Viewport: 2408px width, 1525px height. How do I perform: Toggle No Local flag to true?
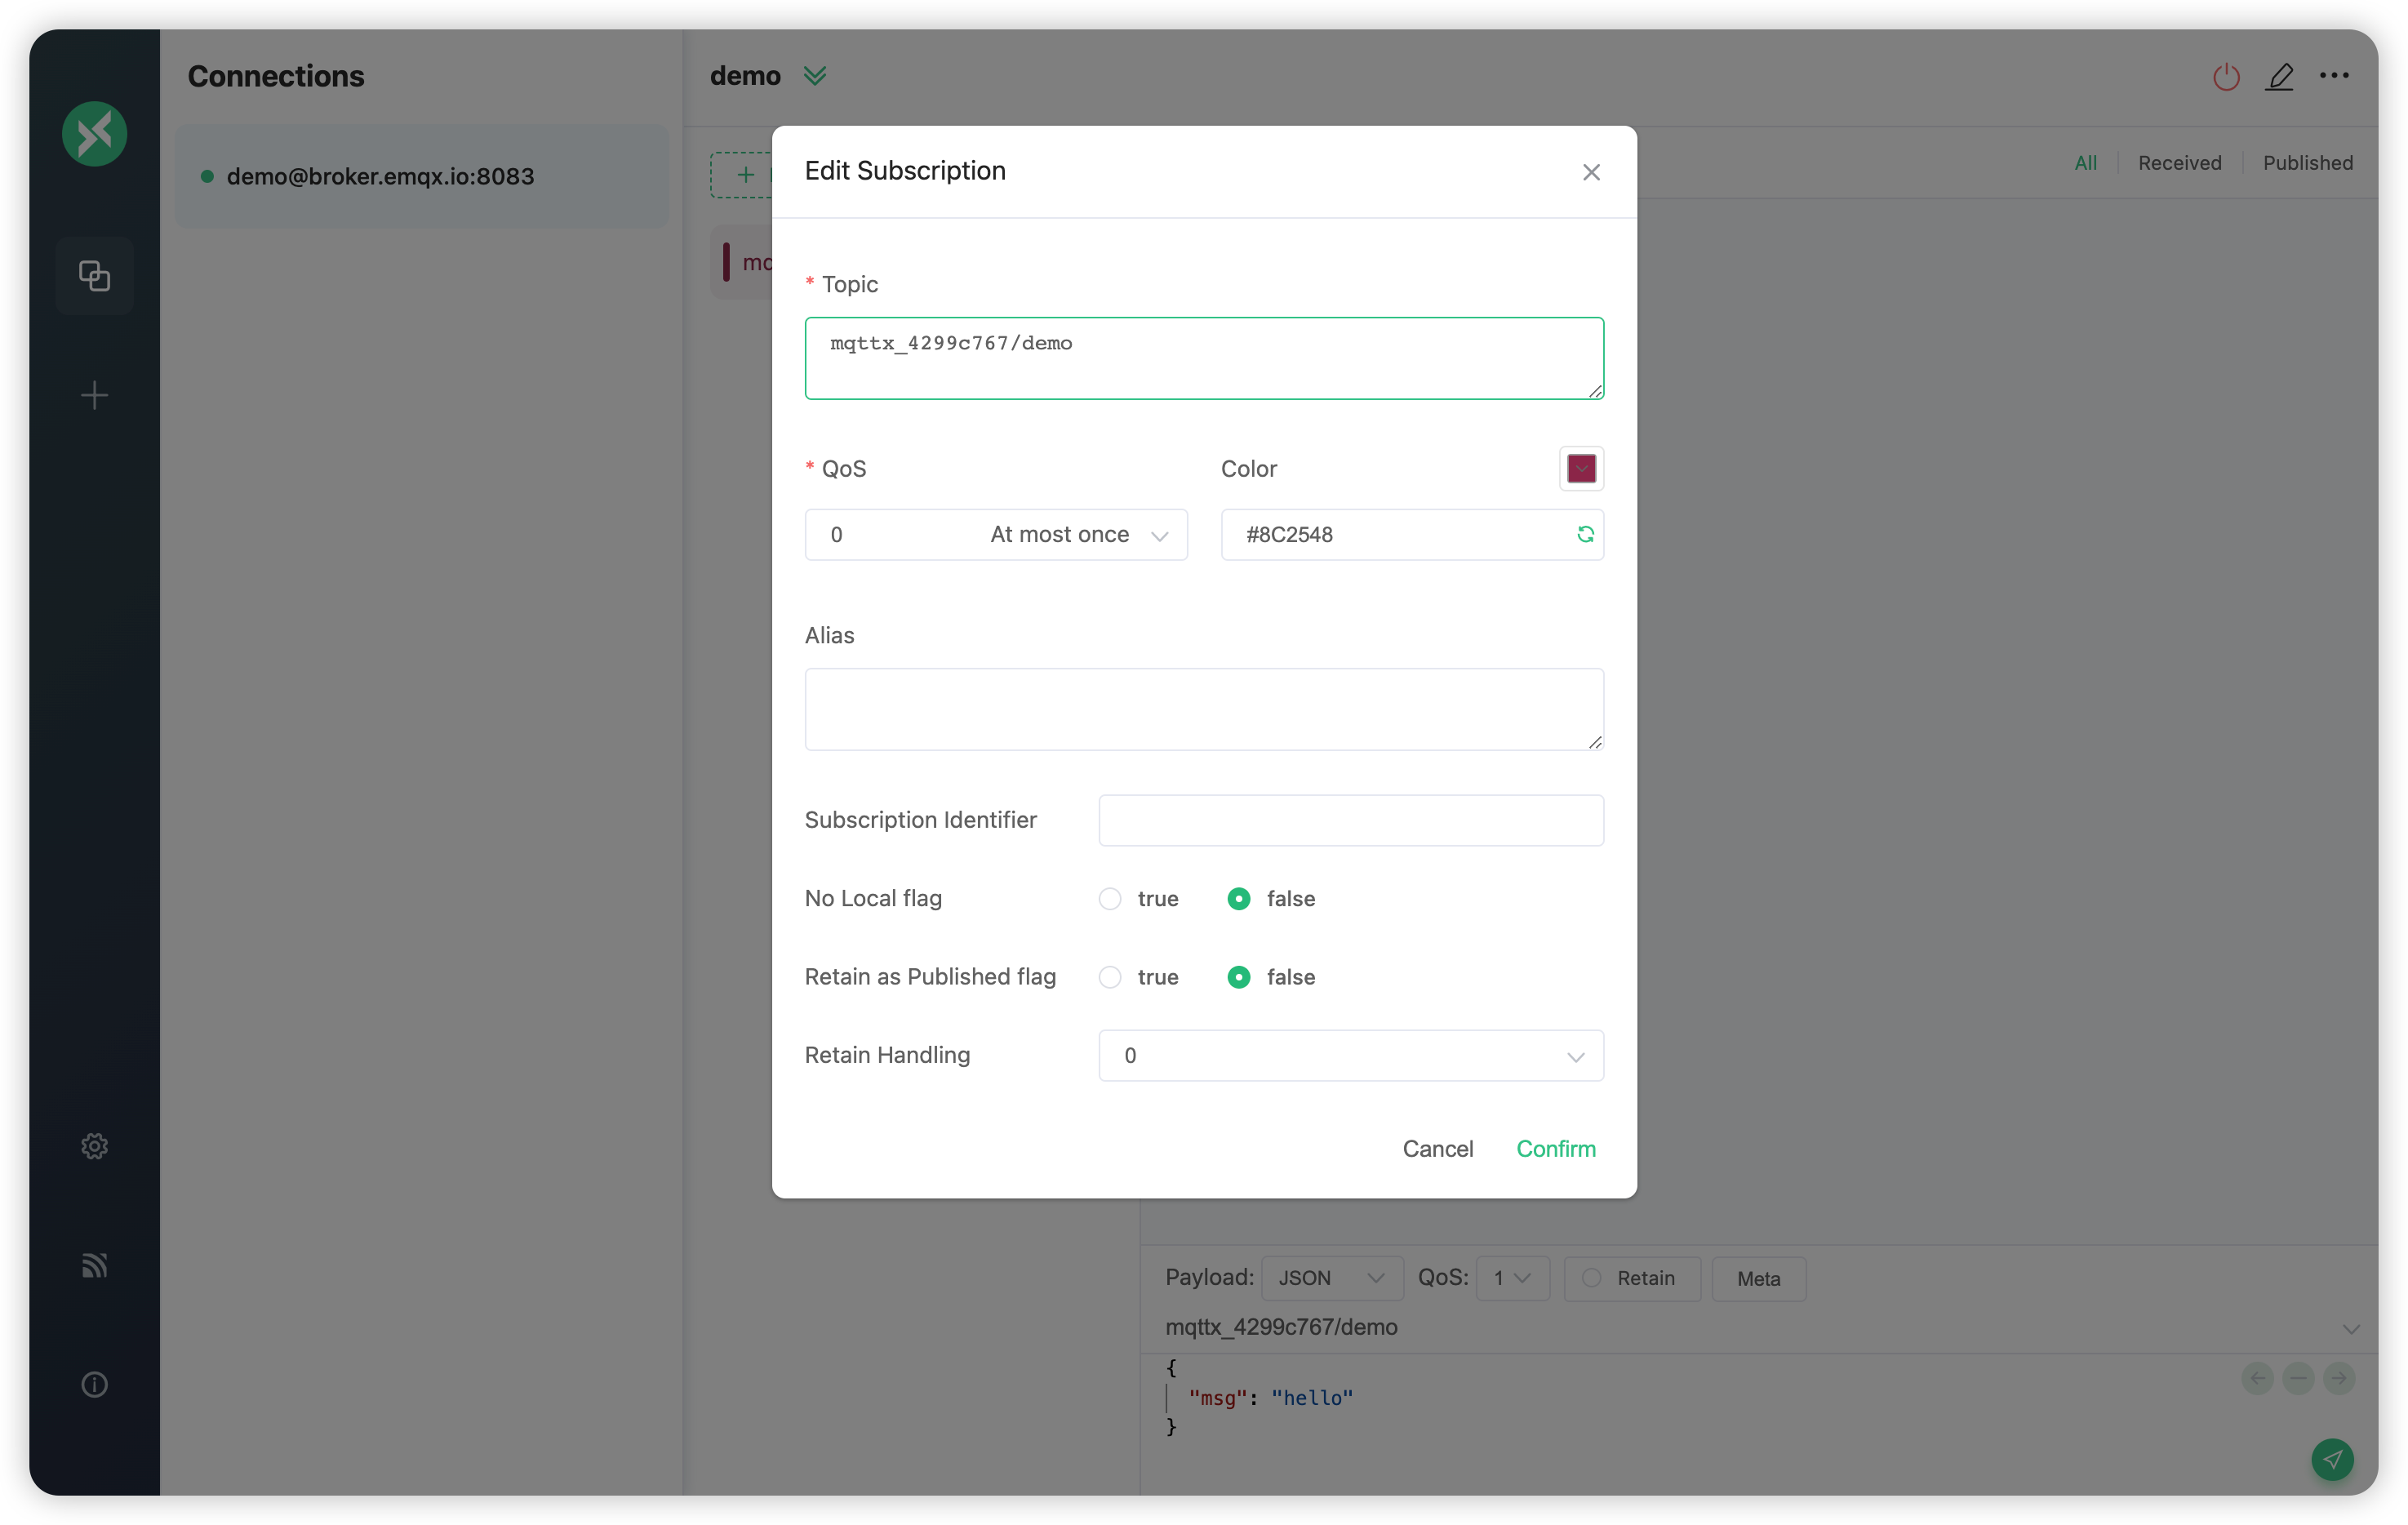tap(1111, 896)
